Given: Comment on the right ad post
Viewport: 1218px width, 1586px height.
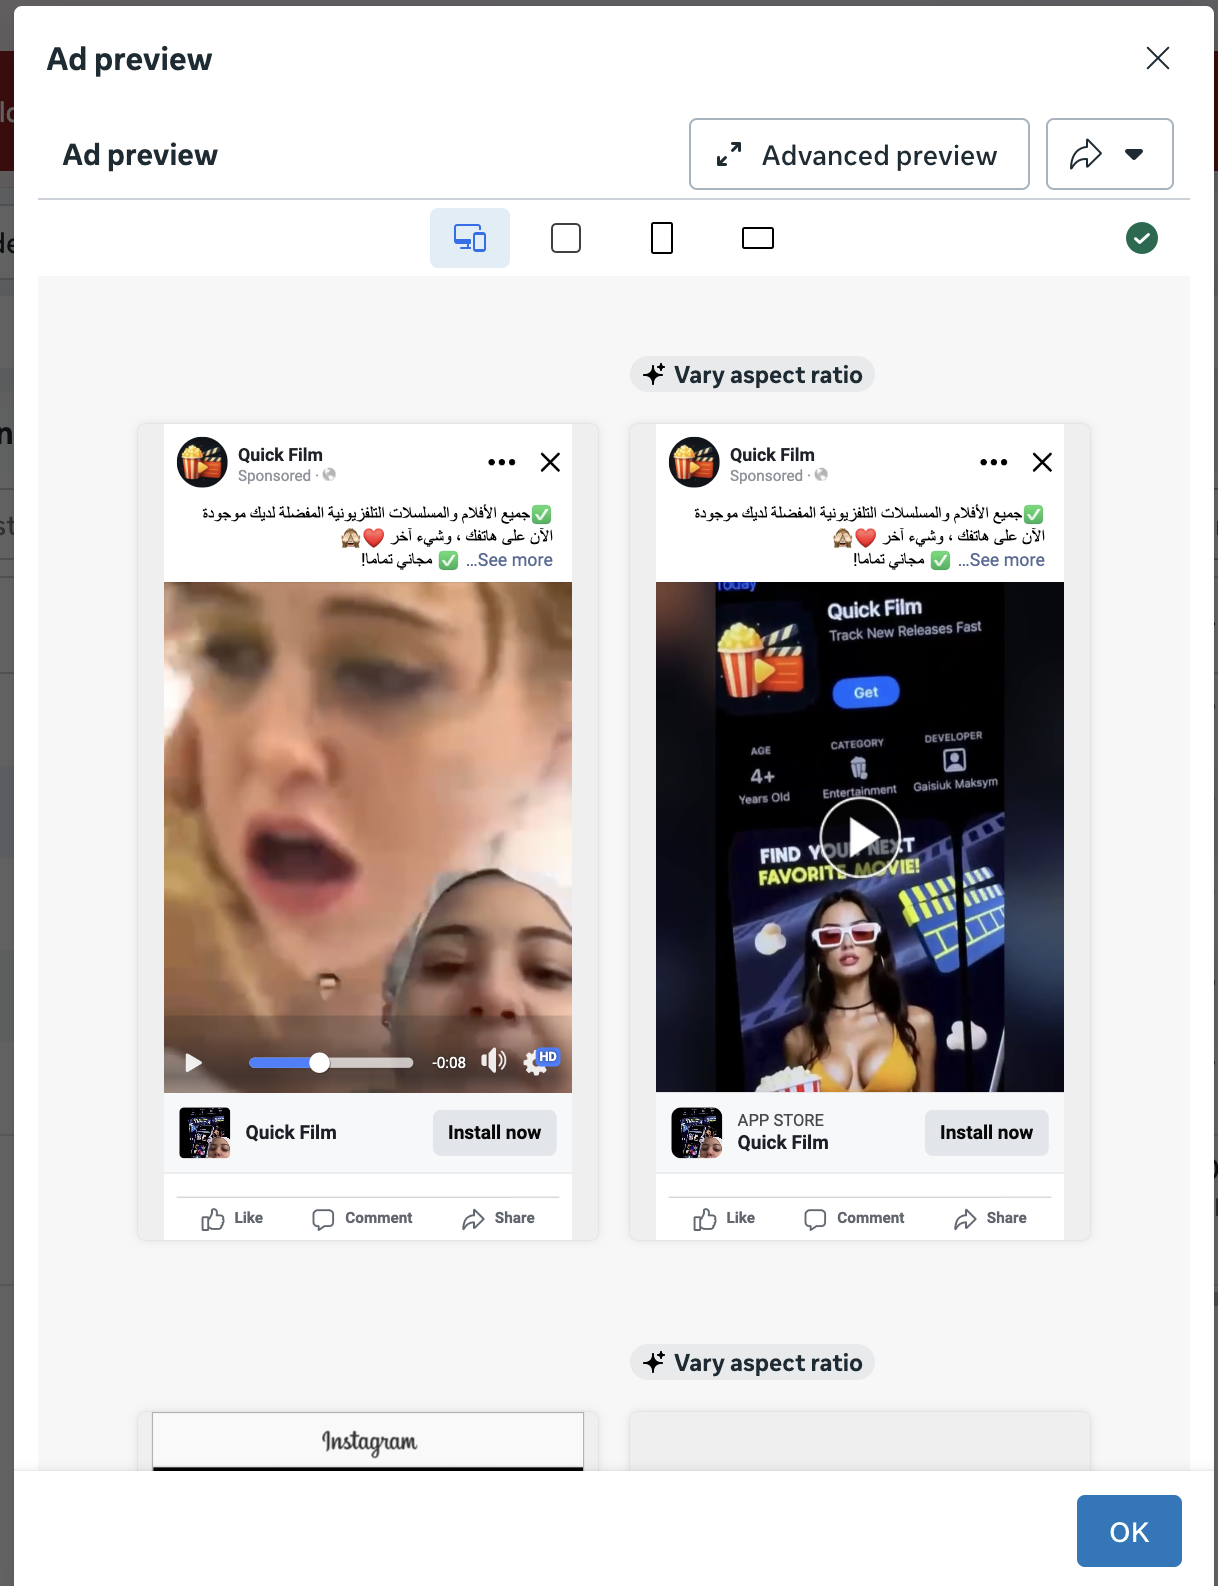Looking at the screenshot, I should click(854, 1218).
